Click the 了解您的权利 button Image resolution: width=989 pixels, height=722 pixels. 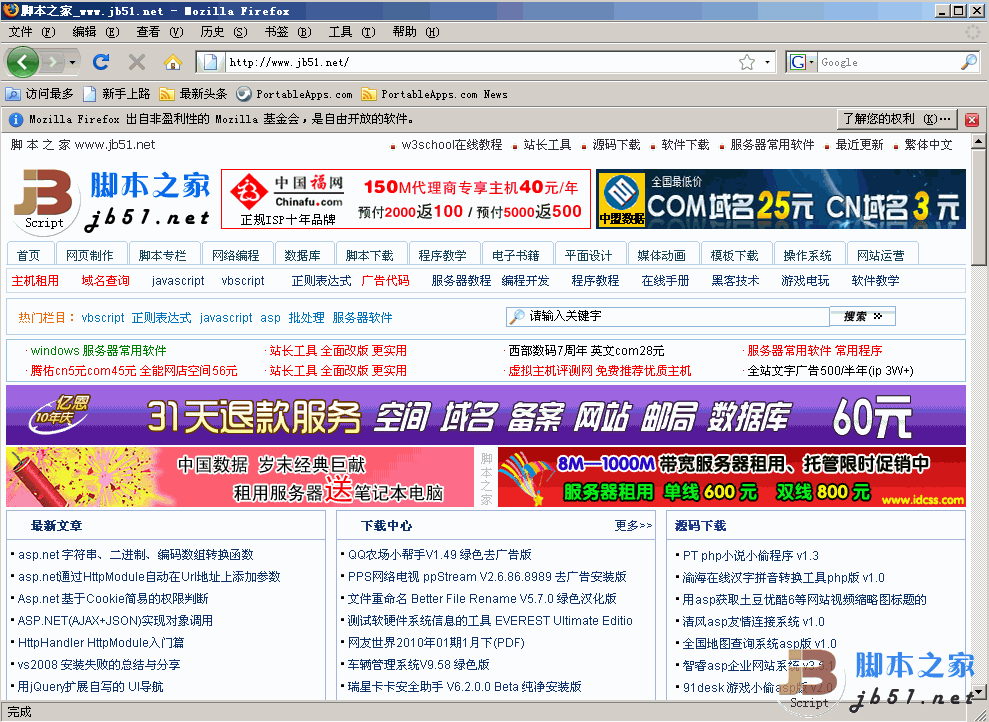[x=897, y=119]
